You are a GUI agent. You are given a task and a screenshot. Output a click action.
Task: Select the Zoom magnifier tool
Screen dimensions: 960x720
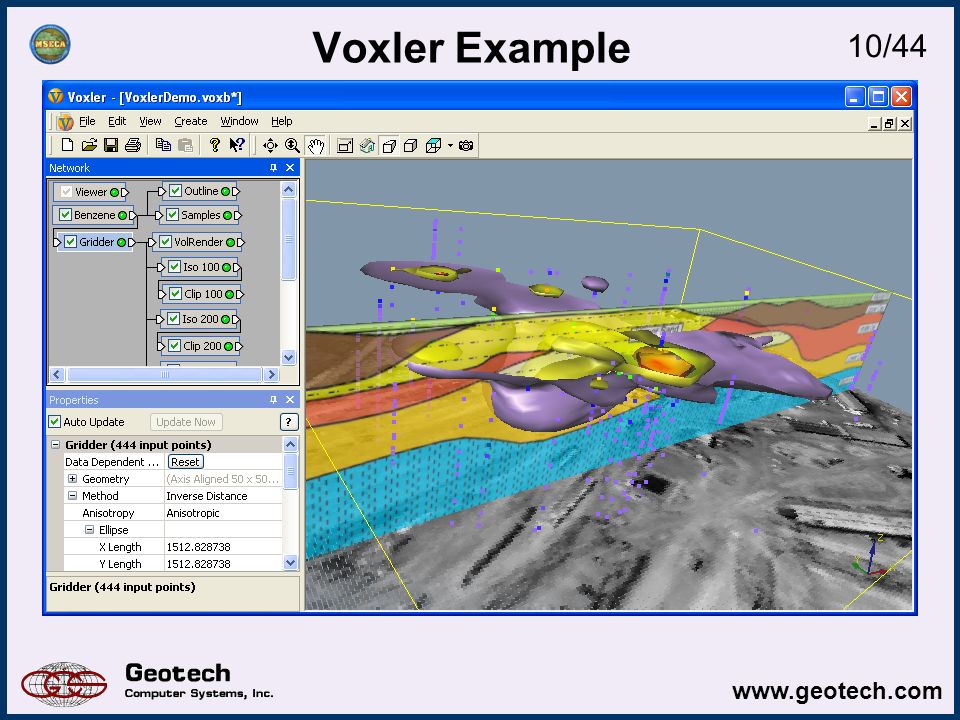pyautogui.click(x=292, y=146)
